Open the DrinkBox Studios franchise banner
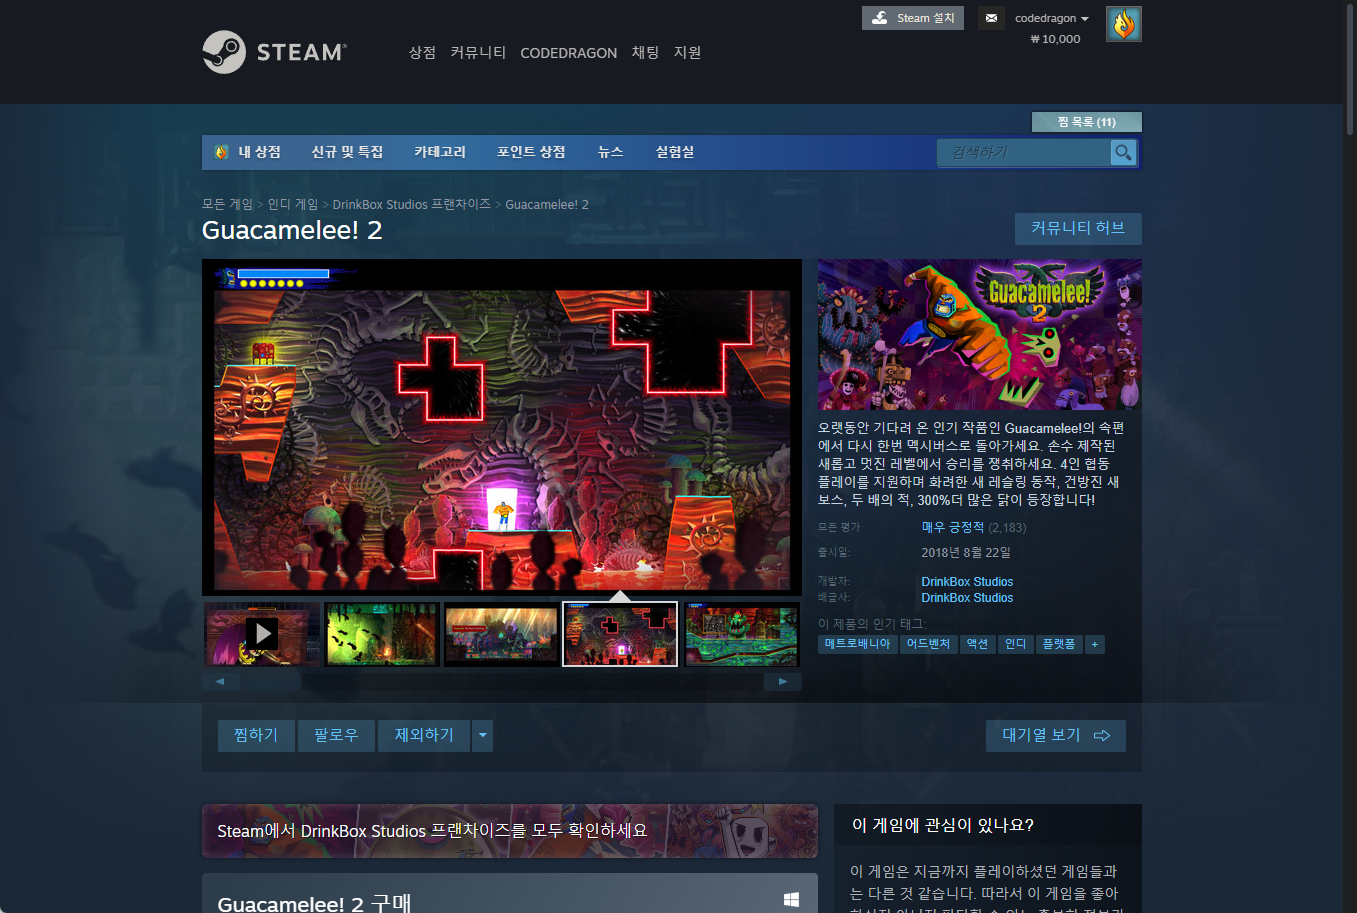Viewport: 1357px width, 913px height. point(510,831)
